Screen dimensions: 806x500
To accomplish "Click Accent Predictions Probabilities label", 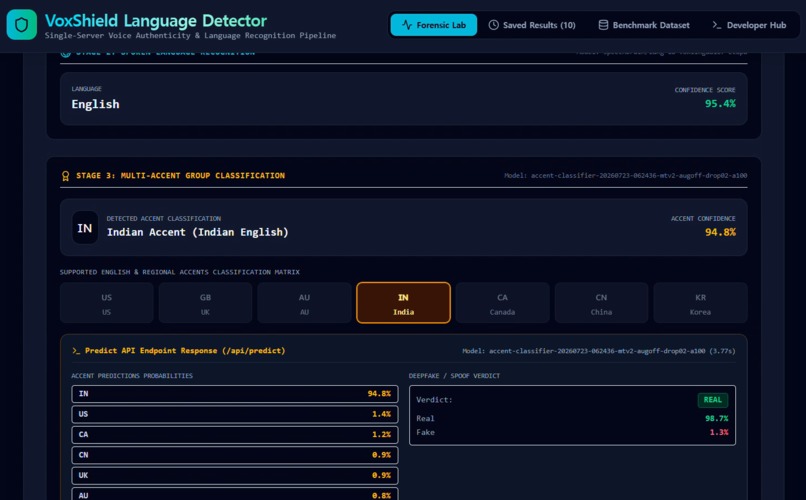I will 132,376.
